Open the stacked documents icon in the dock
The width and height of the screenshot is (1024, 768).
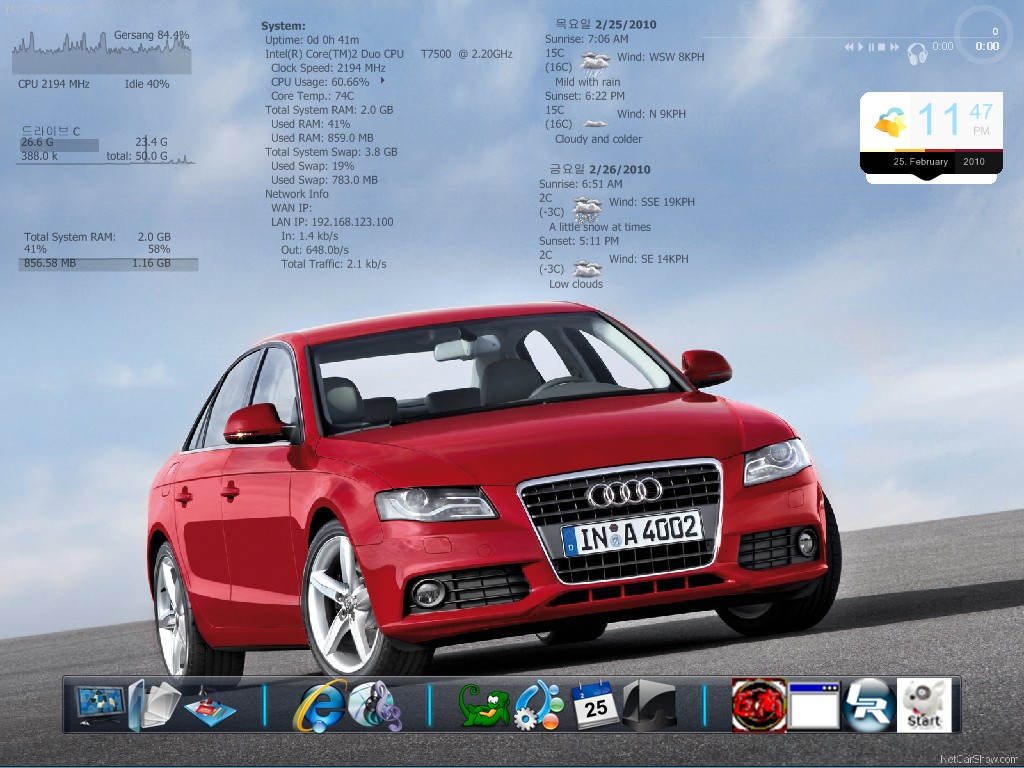click(154, 705)
